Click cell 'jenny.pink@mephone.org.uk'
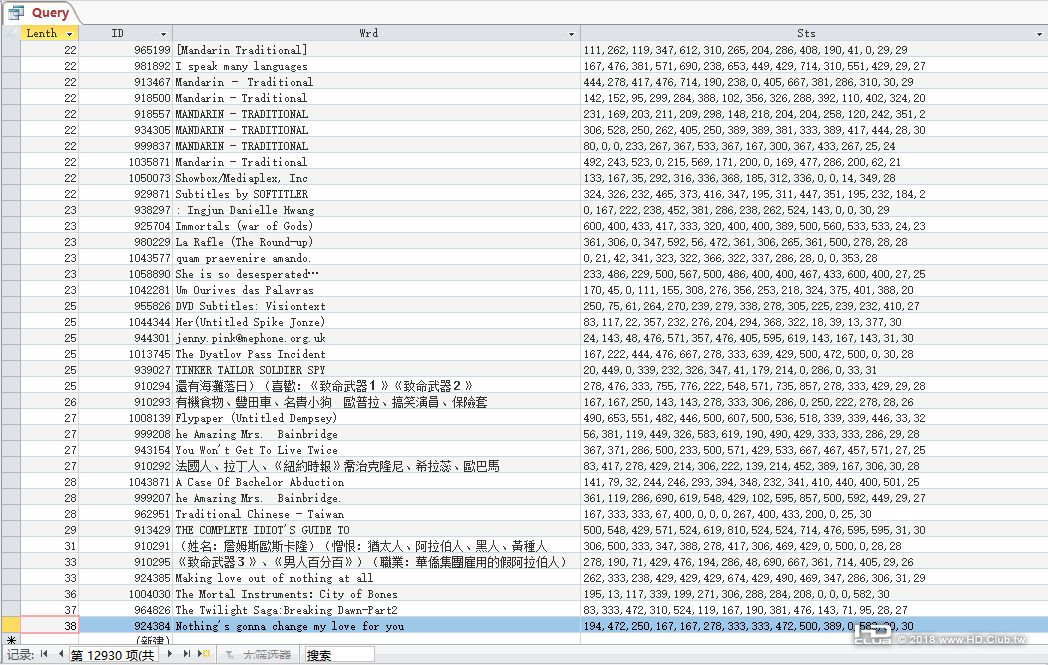Screen dimensions: 1048x665 (376, 338)
